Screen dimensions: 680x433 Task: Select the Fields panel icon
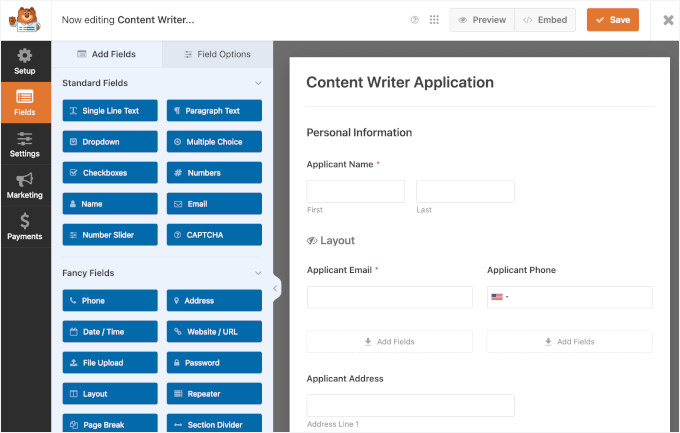[x=25, y=103]
